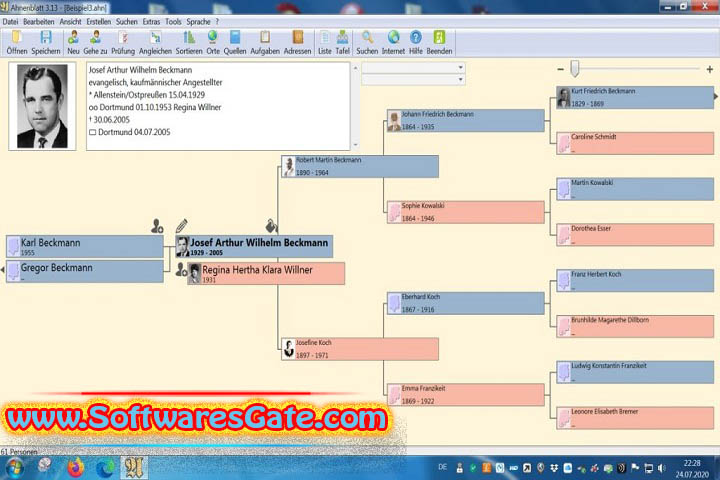Click the pencil edit icon above Josef Beckmann

click(x=181, y=226)
